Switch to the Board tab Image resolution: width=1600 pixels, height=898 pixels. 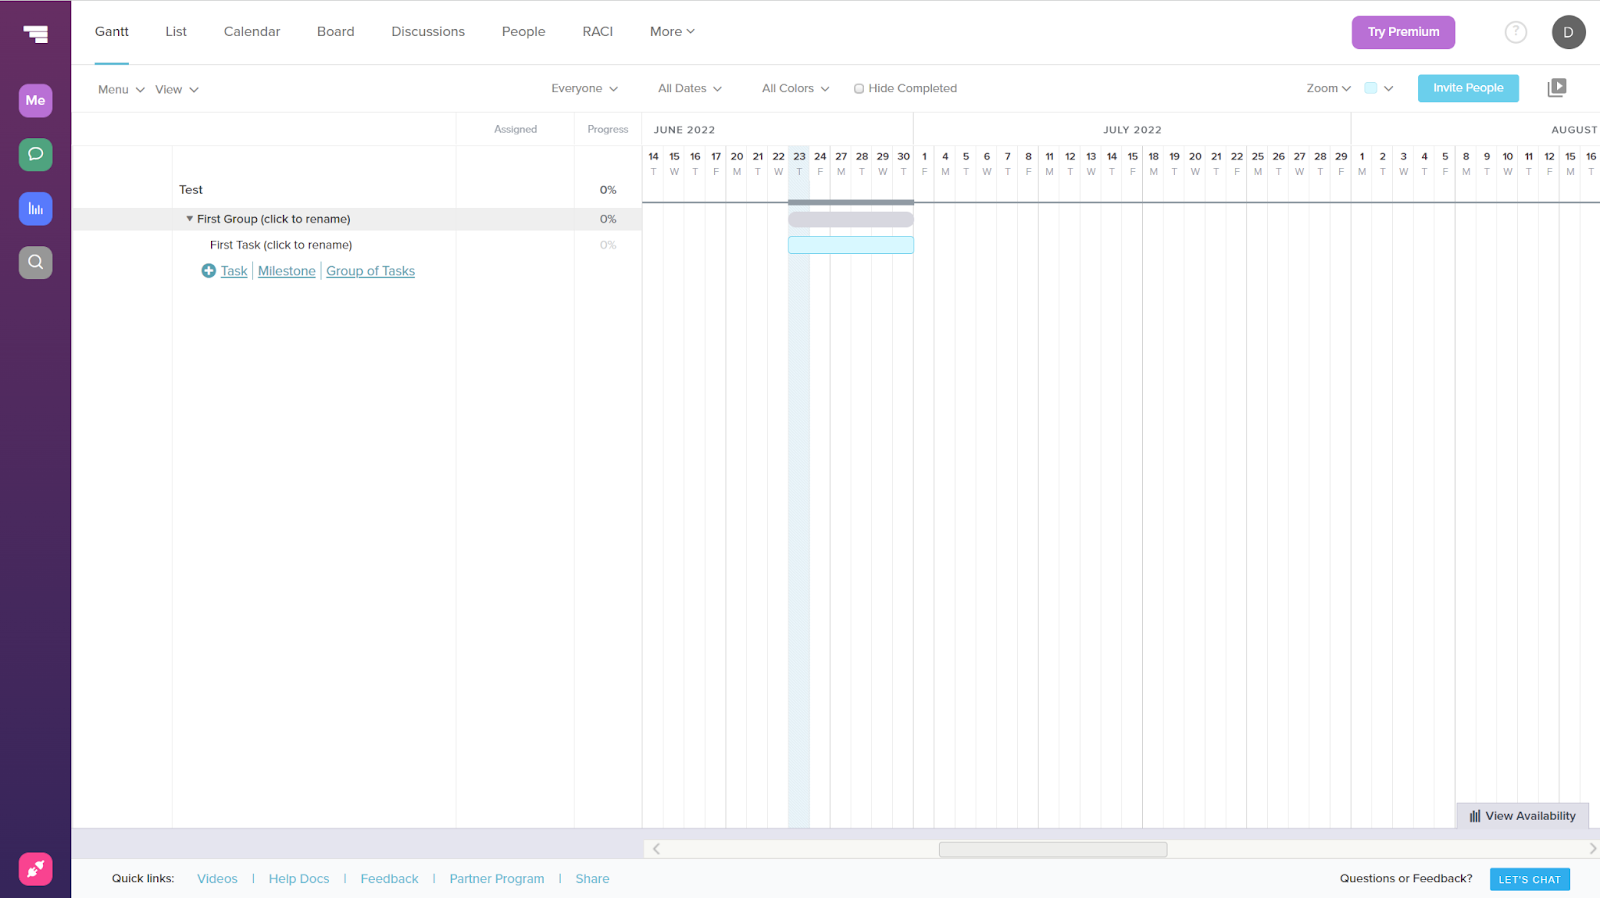(336, 32)
